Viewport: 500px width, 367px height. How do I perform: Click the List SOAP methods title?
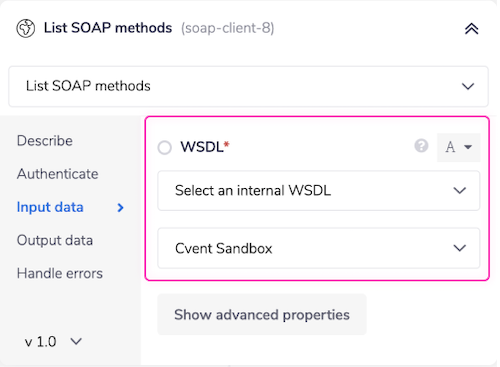coord(108,28)
